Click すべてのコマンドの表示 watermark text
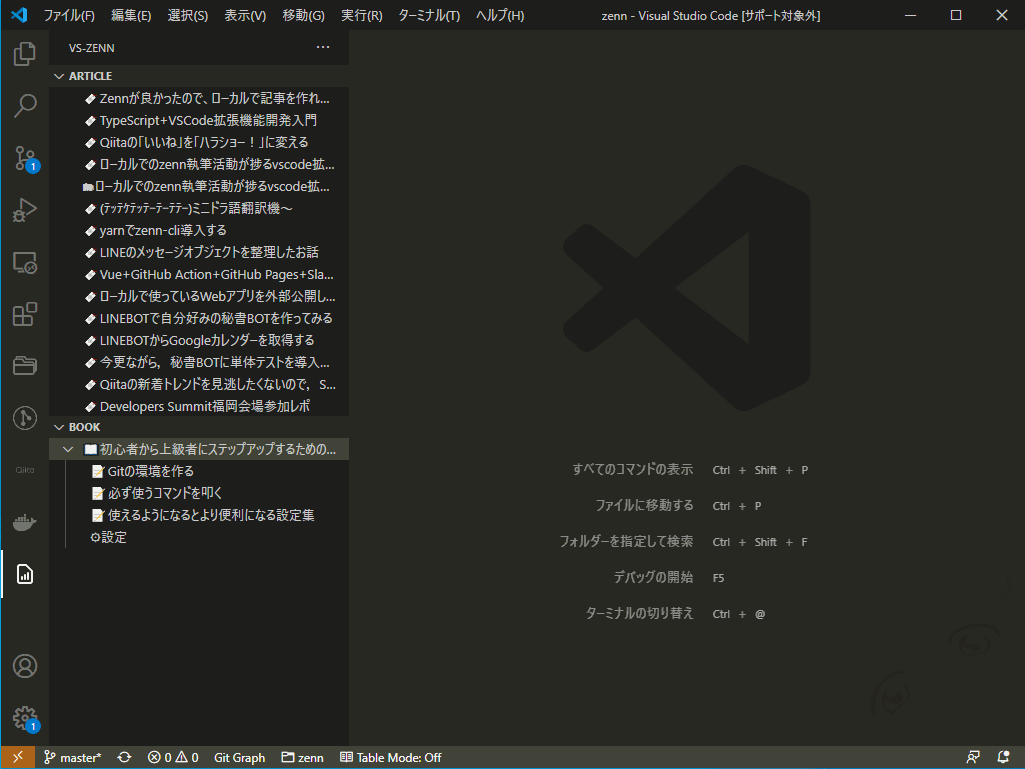This screenshot has width=1025, height=769. (632, 470)
